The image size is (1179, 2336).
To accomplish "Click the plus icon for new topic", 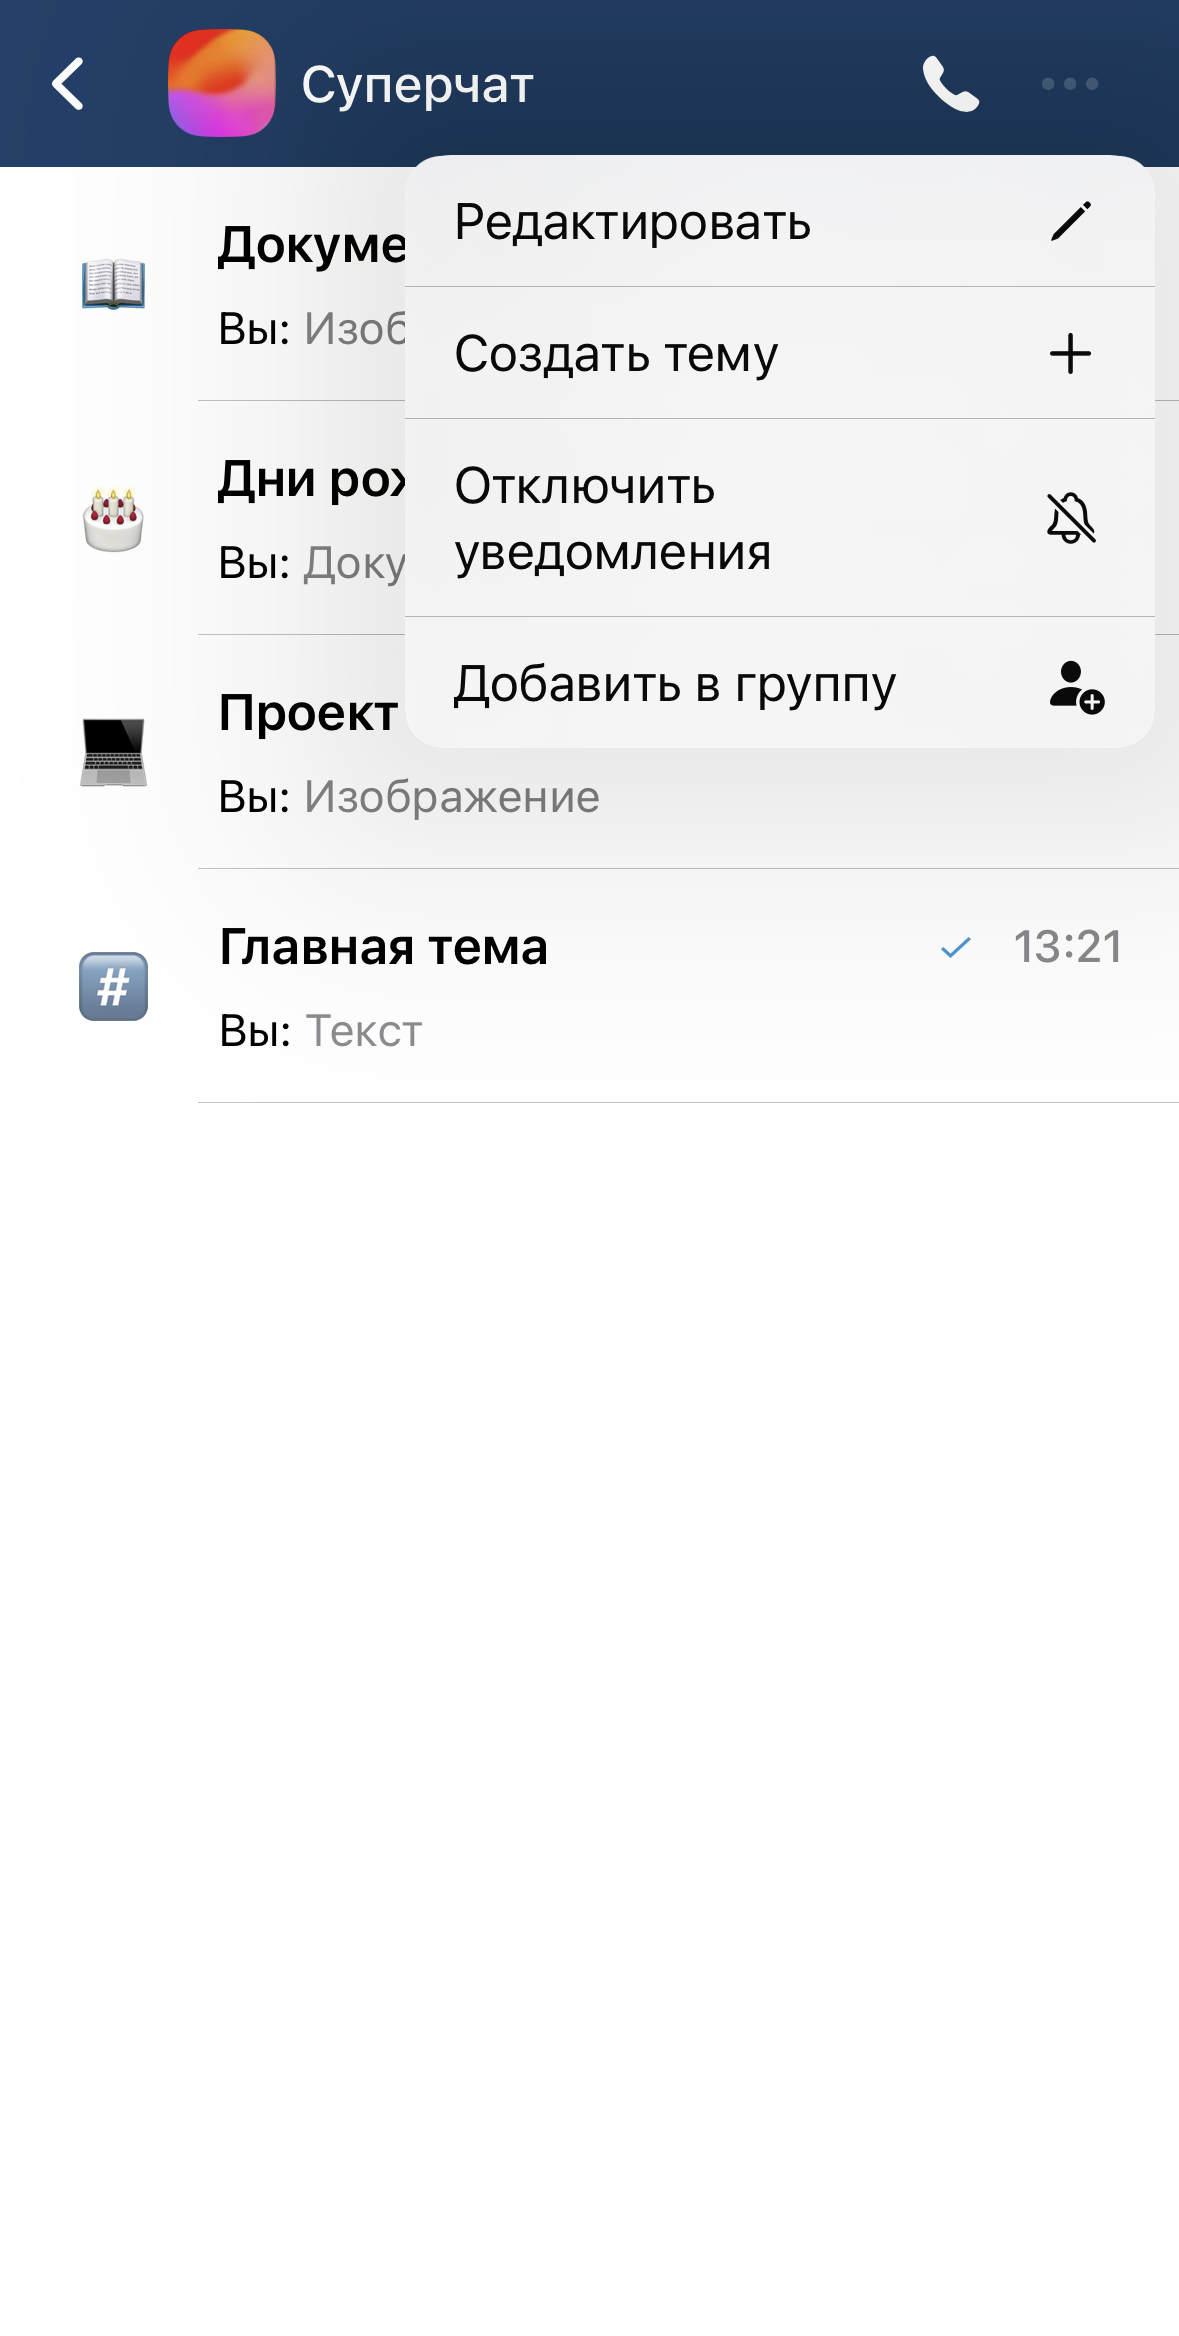I will point(1070,353).
